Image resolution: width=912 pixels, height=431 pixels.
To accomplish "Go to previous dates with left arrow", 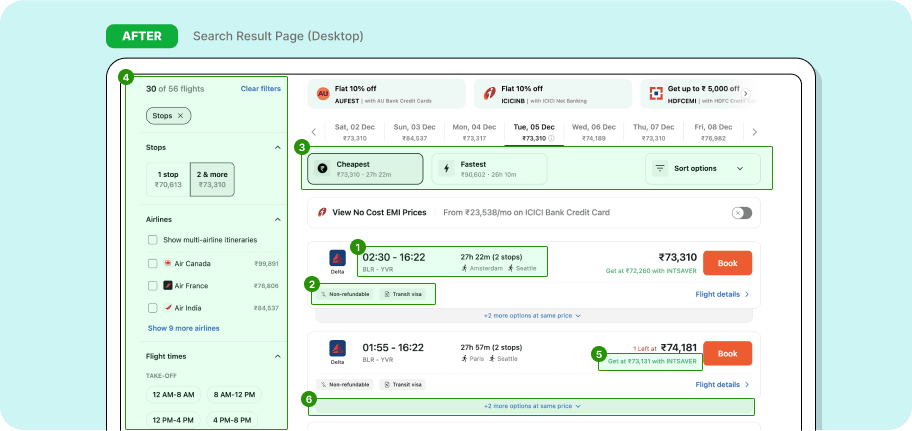I will [x=313, y=132].
